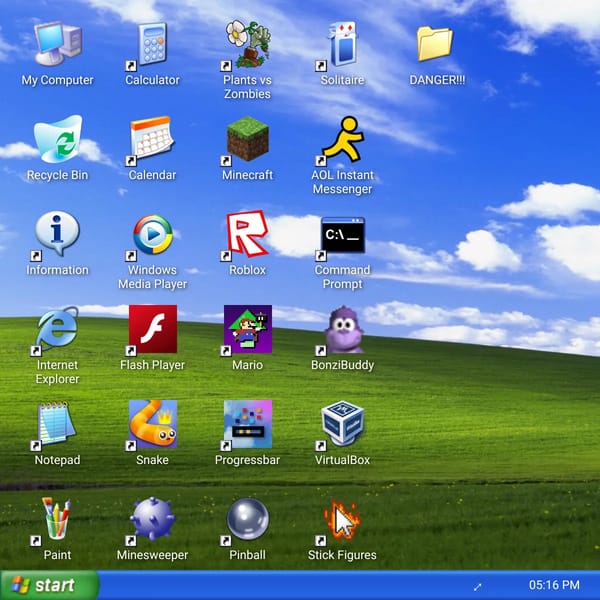Click the 05:16 PM taskbar clock
Screen dimensions: 600x600
pyautogui.click(x=554, y=585)
